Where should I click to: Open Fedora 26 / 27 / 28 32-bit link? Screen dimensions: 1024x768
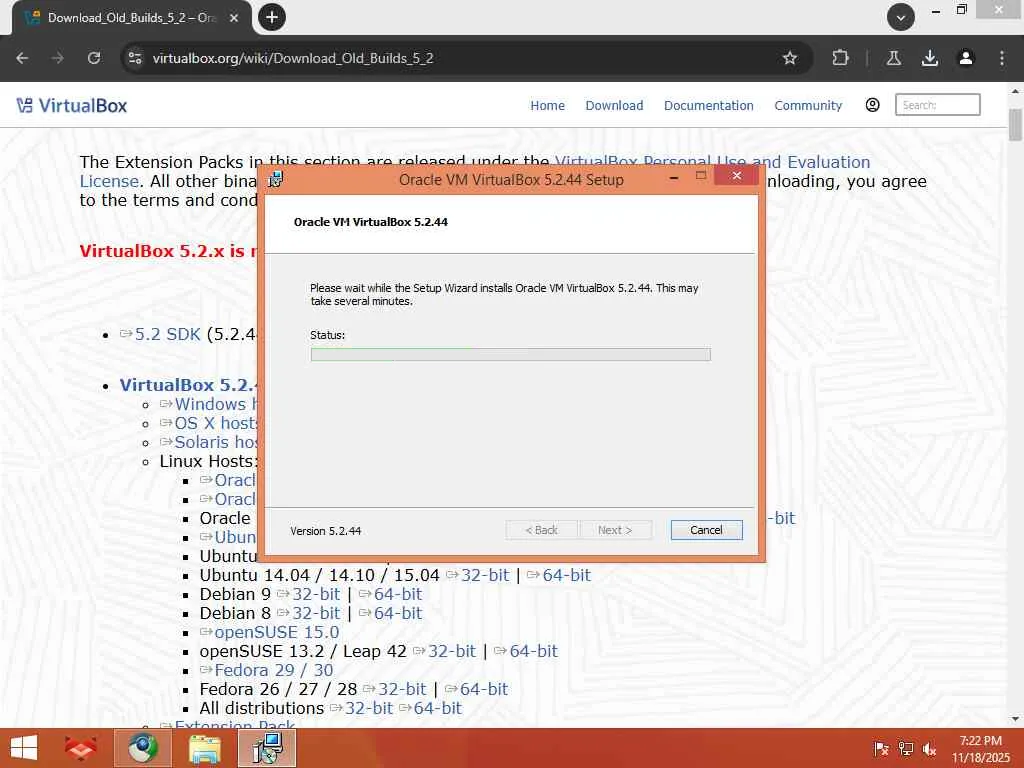pyautogui.click(x=402, y=689)
